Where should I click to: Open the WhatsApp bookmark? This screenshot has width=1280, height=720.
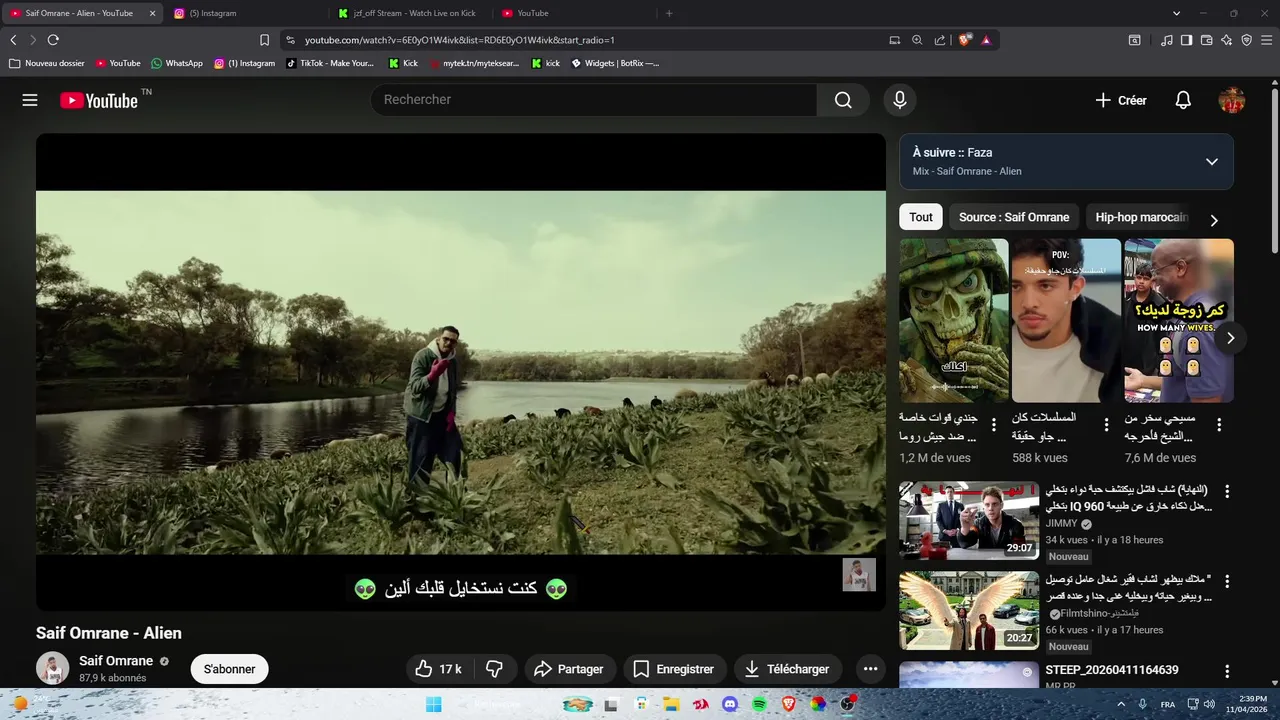177,63
